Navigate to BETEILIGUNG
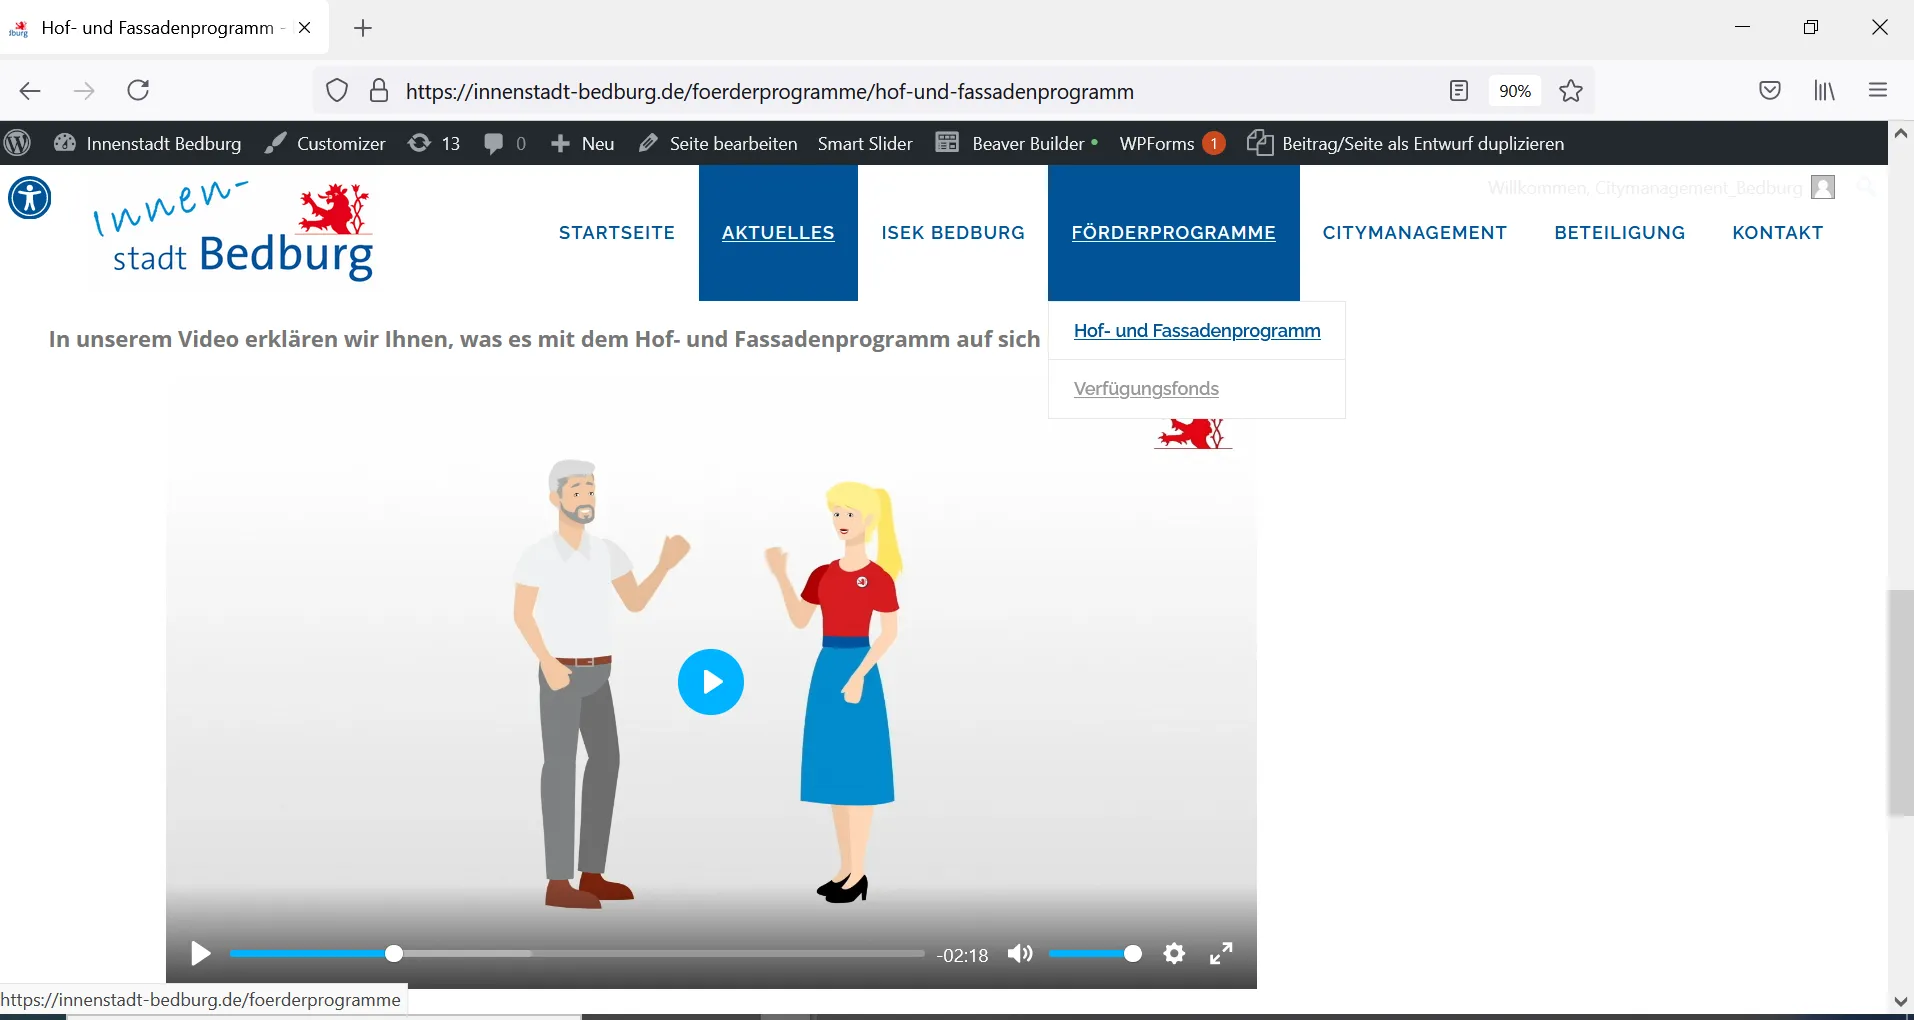Viewport: 1914px width, 1020px height. tap(1620, 233)
